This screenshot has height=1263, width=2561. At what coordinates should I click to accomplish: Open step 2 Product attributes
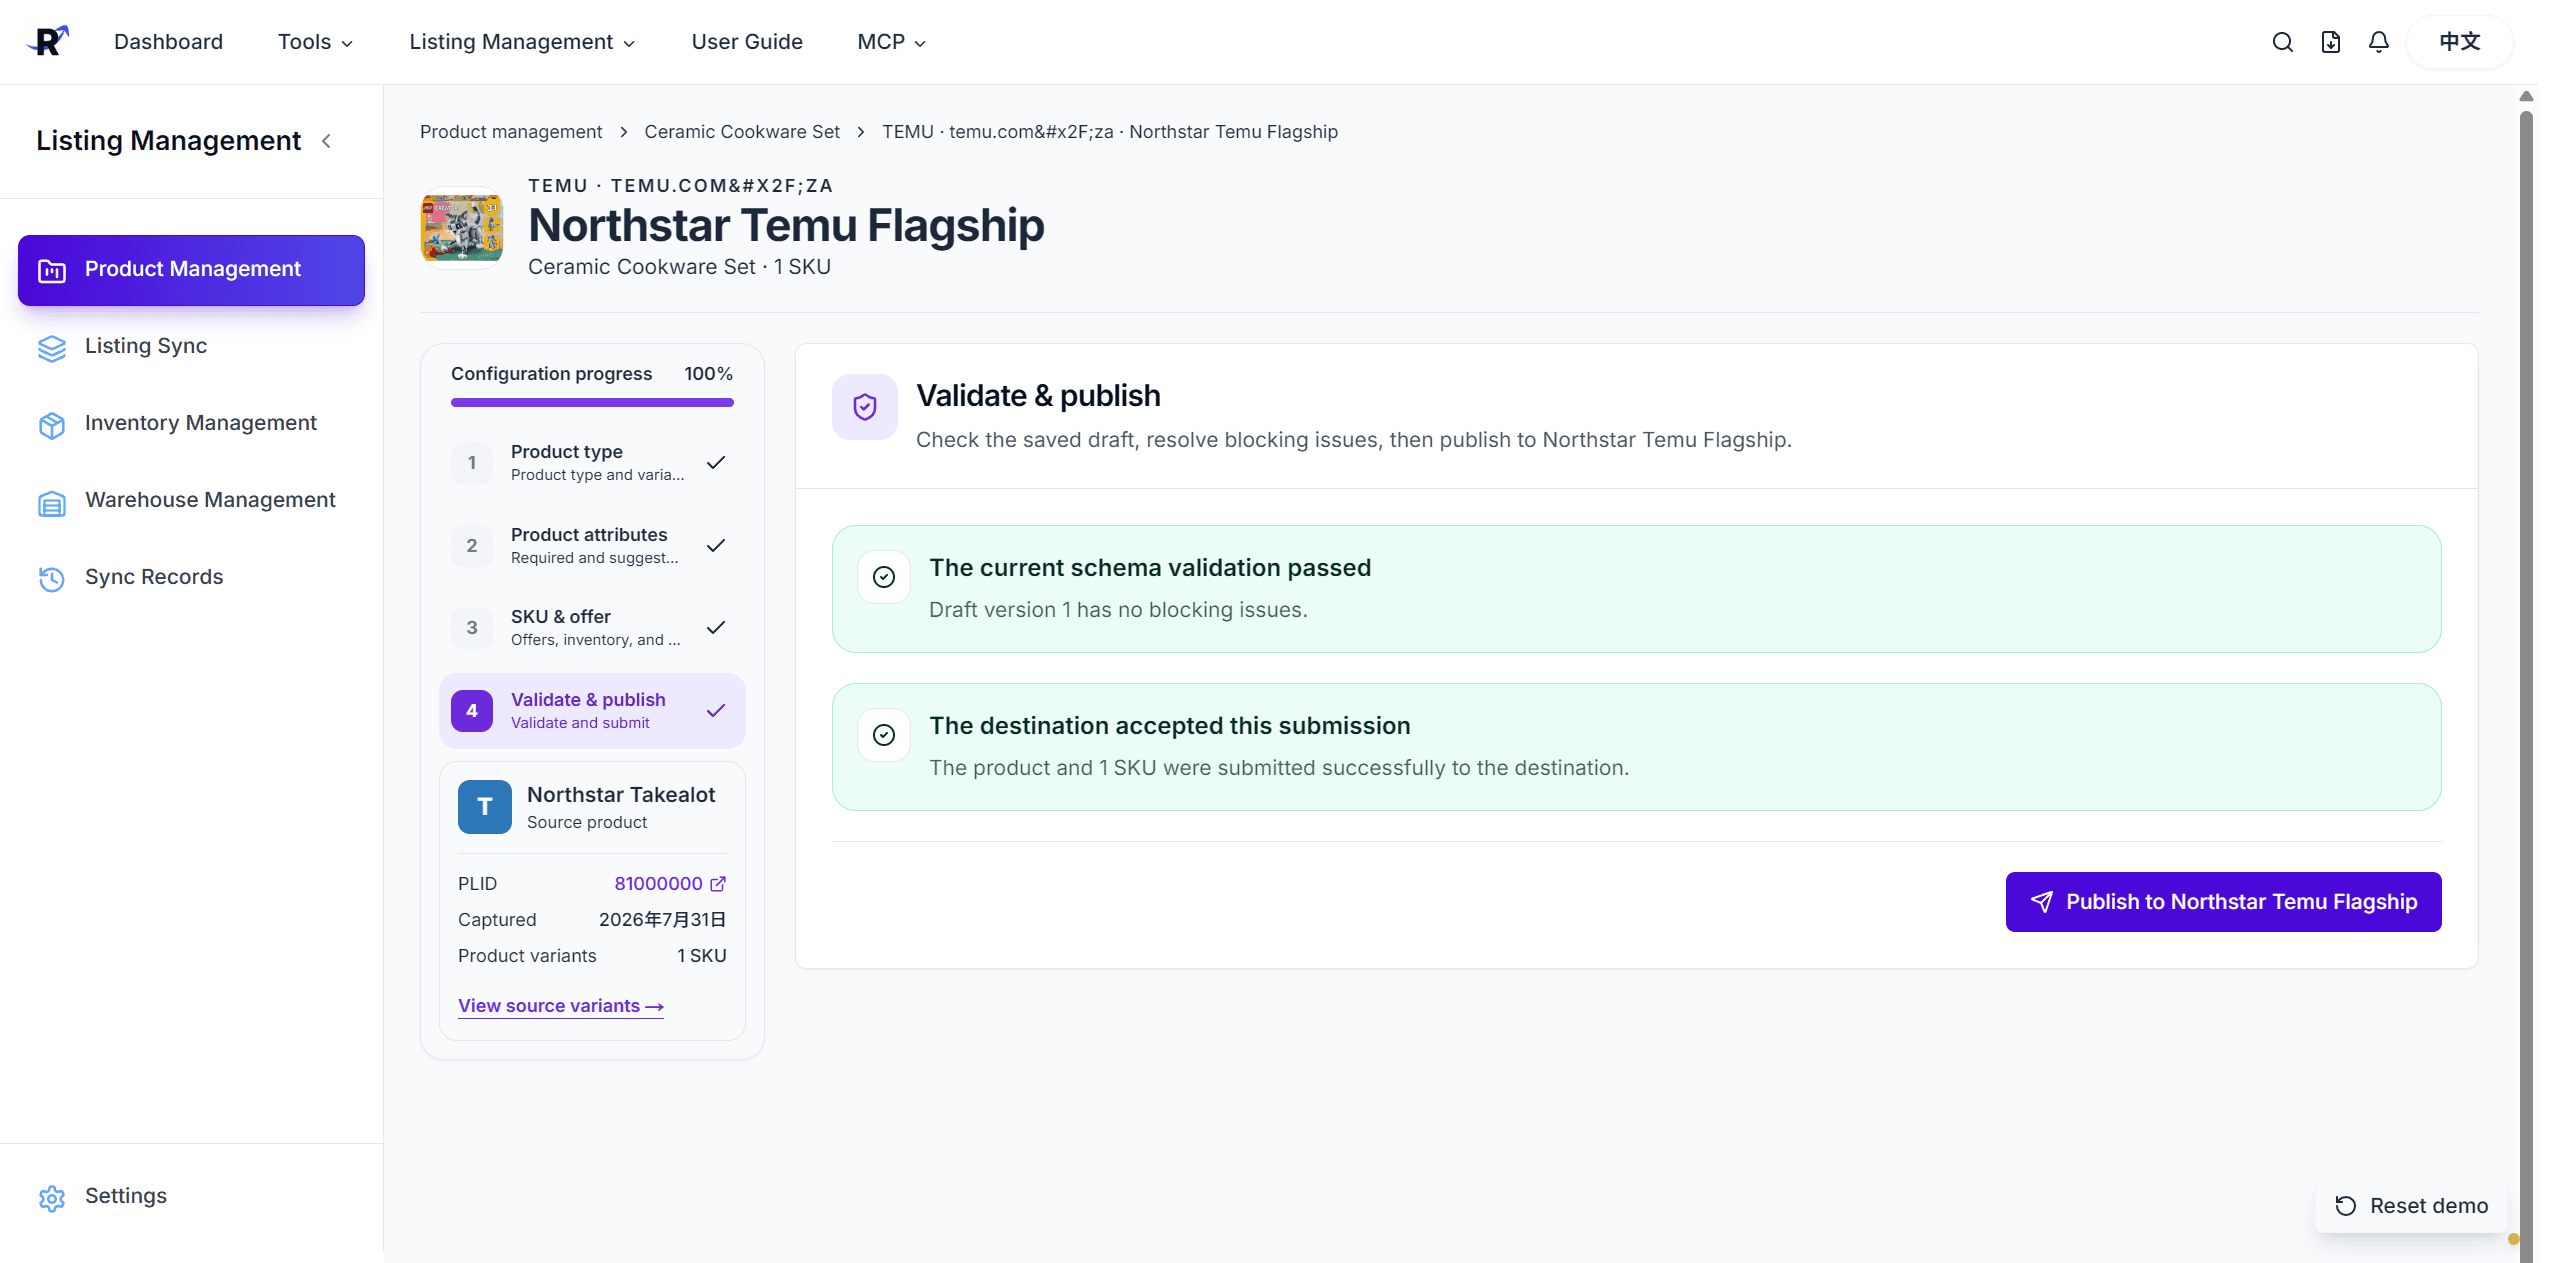coord(592,546)
